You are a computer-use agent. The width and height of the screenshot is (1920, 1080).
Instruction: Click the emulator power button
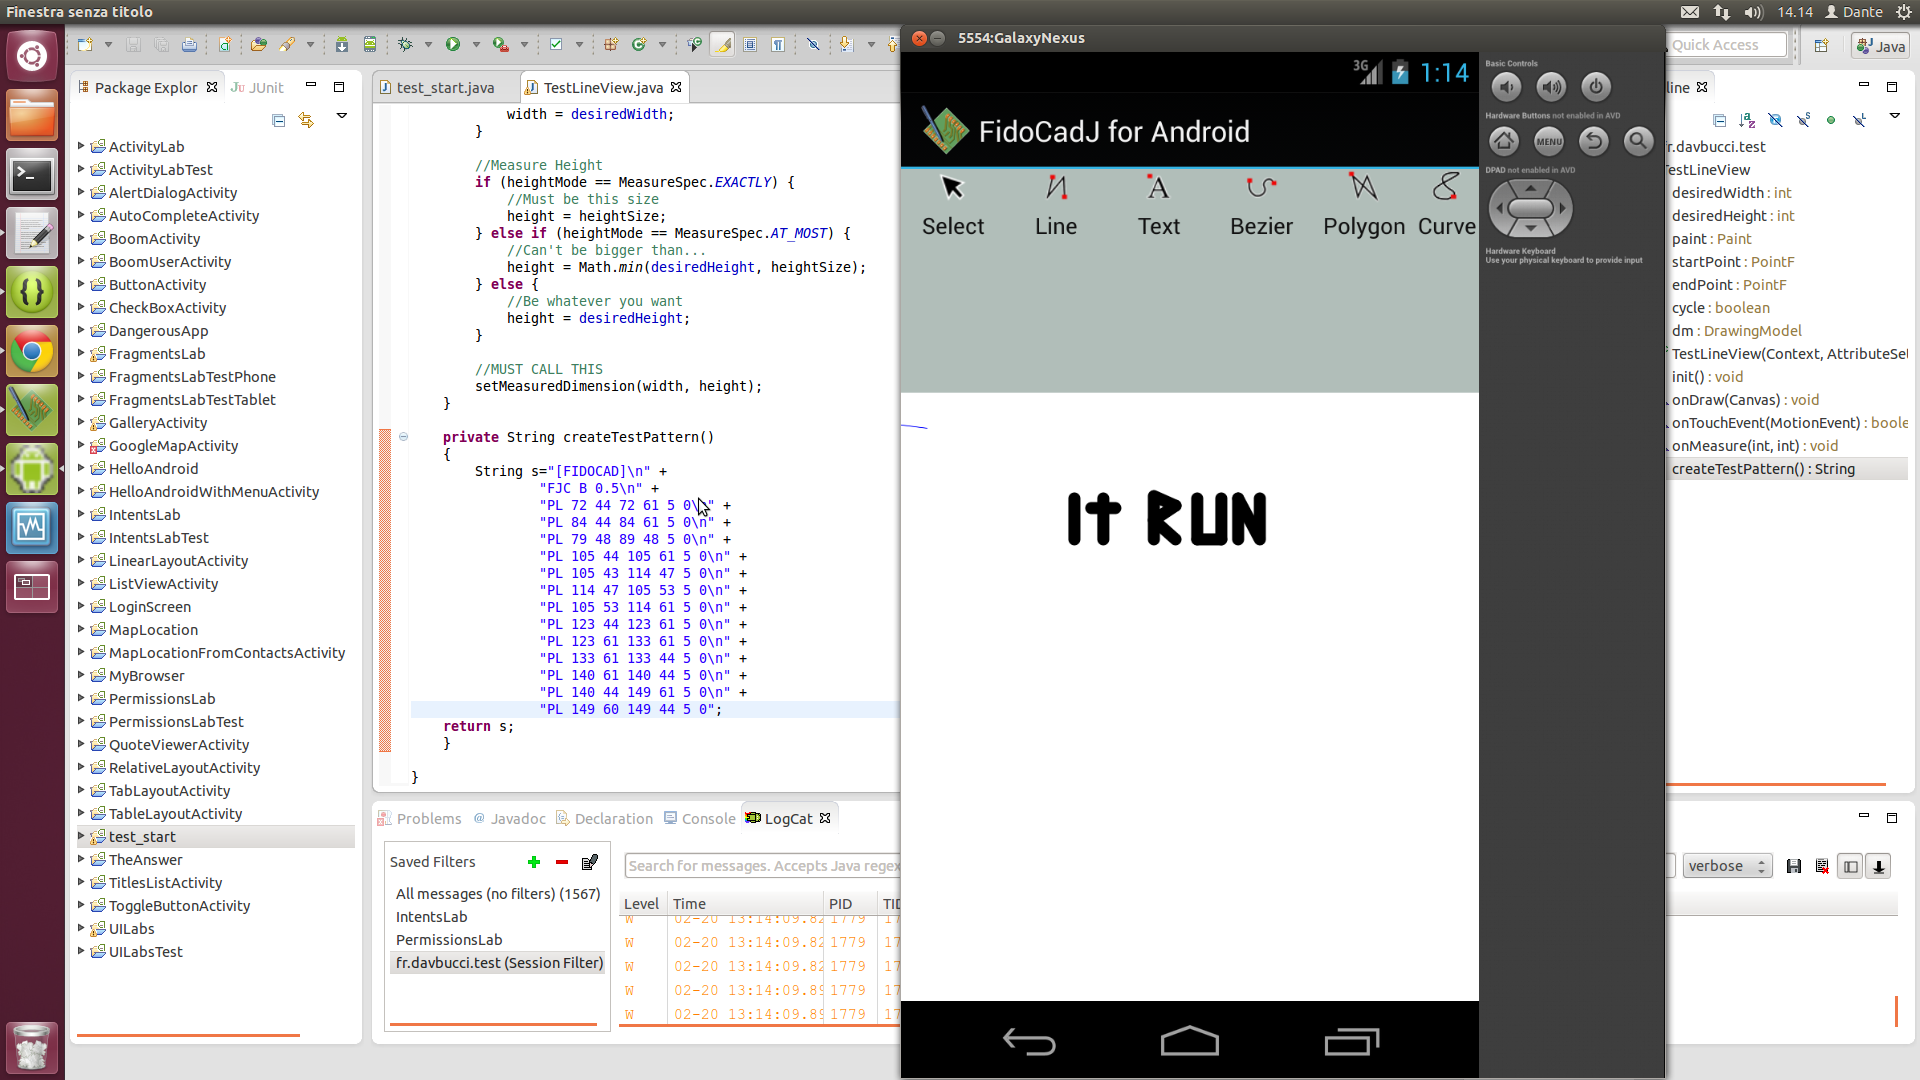pos(1596,87)
